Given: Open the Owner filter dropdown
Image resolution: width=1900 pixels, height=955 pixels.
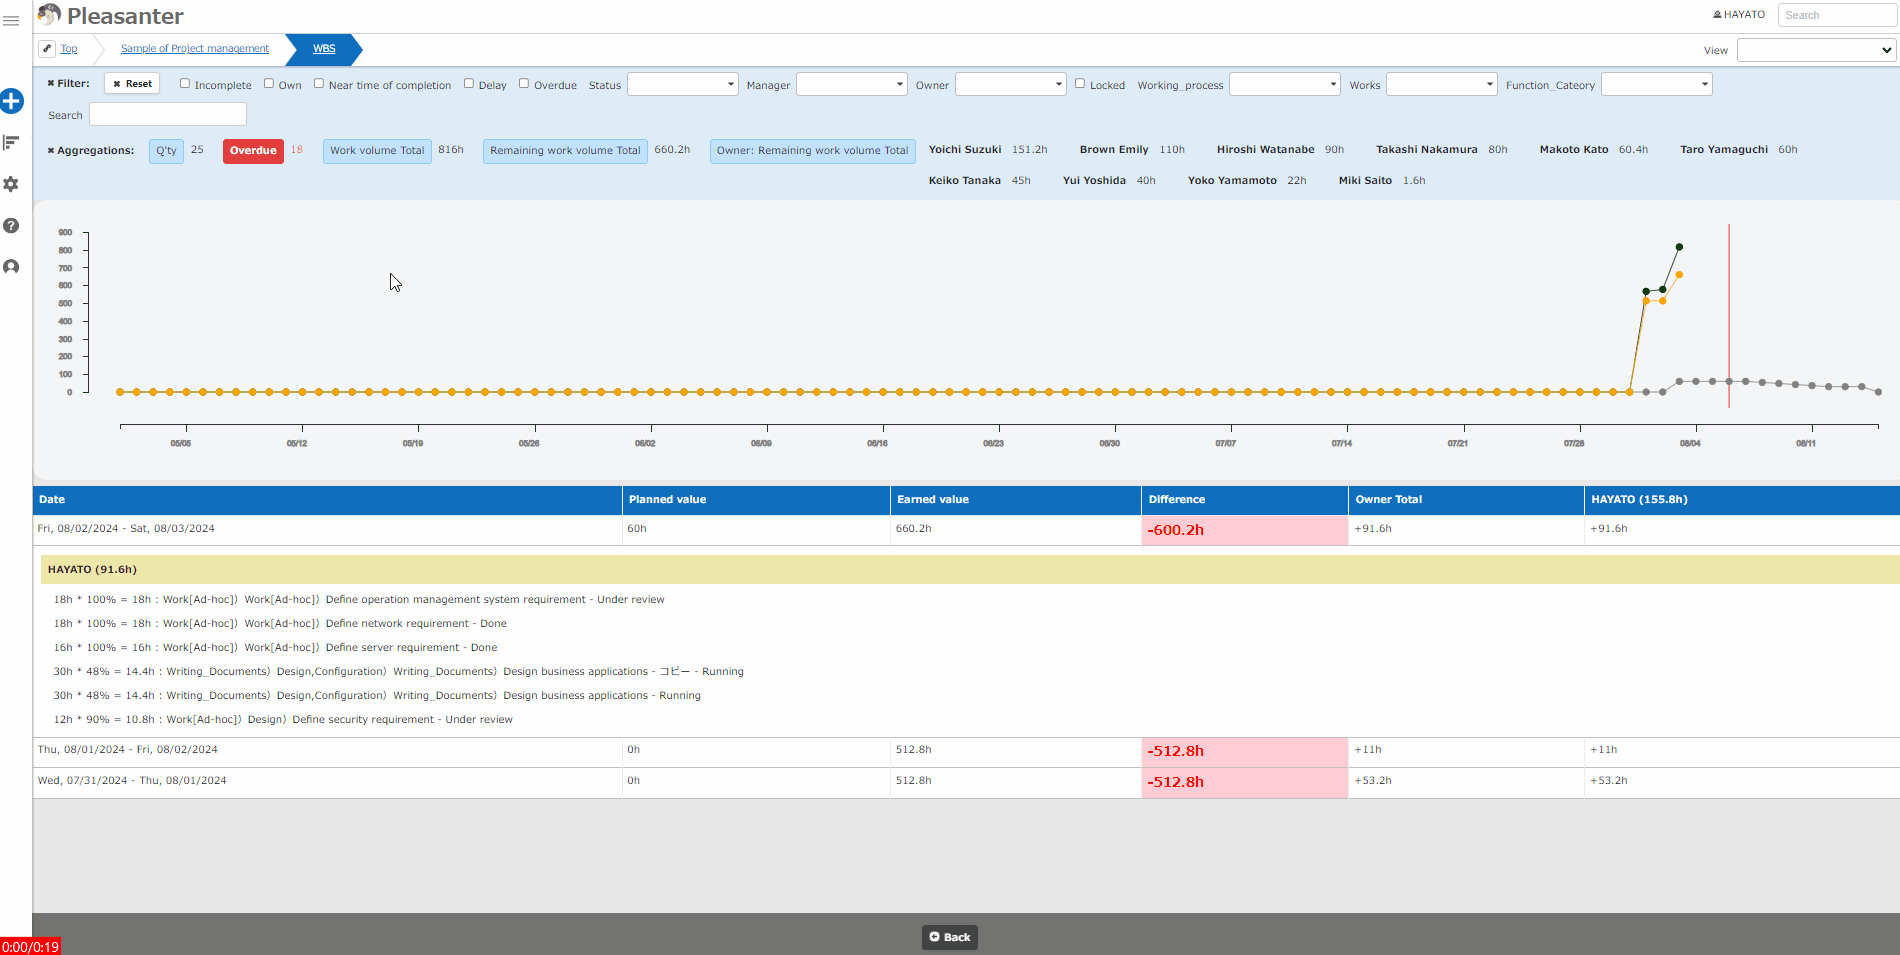Looking at the screenshot, I should [1011, 84].
